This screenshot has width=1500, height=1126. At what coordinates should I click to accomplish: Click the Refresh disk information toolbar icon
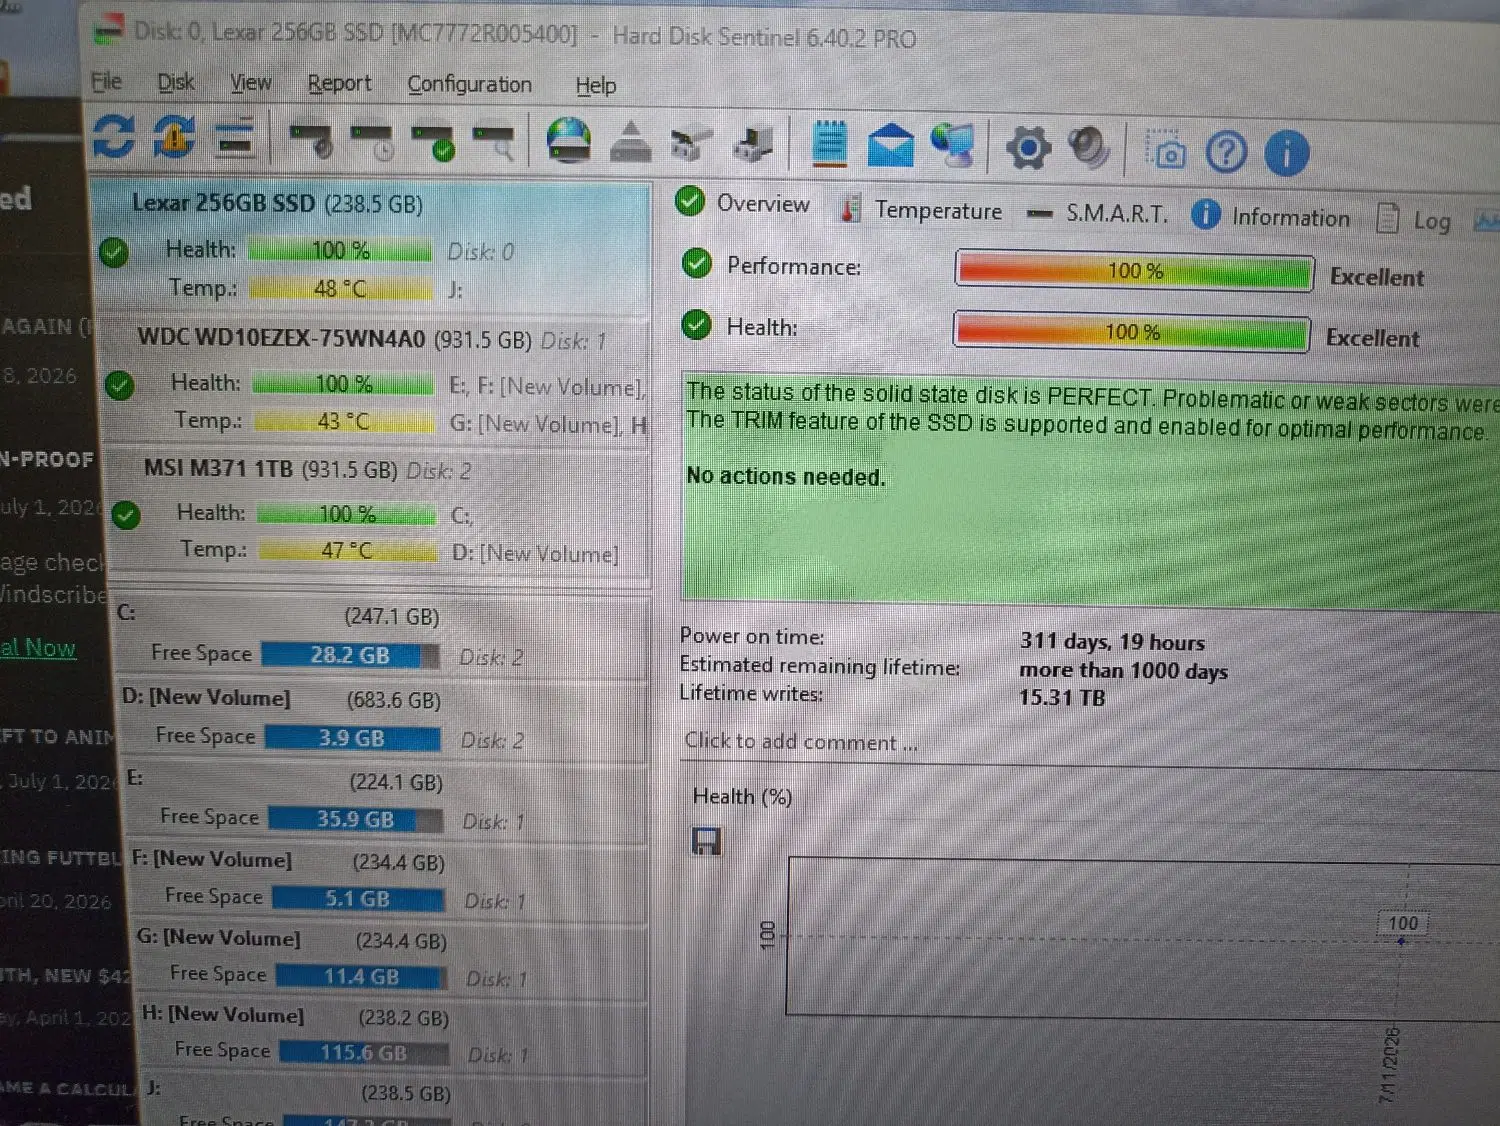[x=113, y=136]
